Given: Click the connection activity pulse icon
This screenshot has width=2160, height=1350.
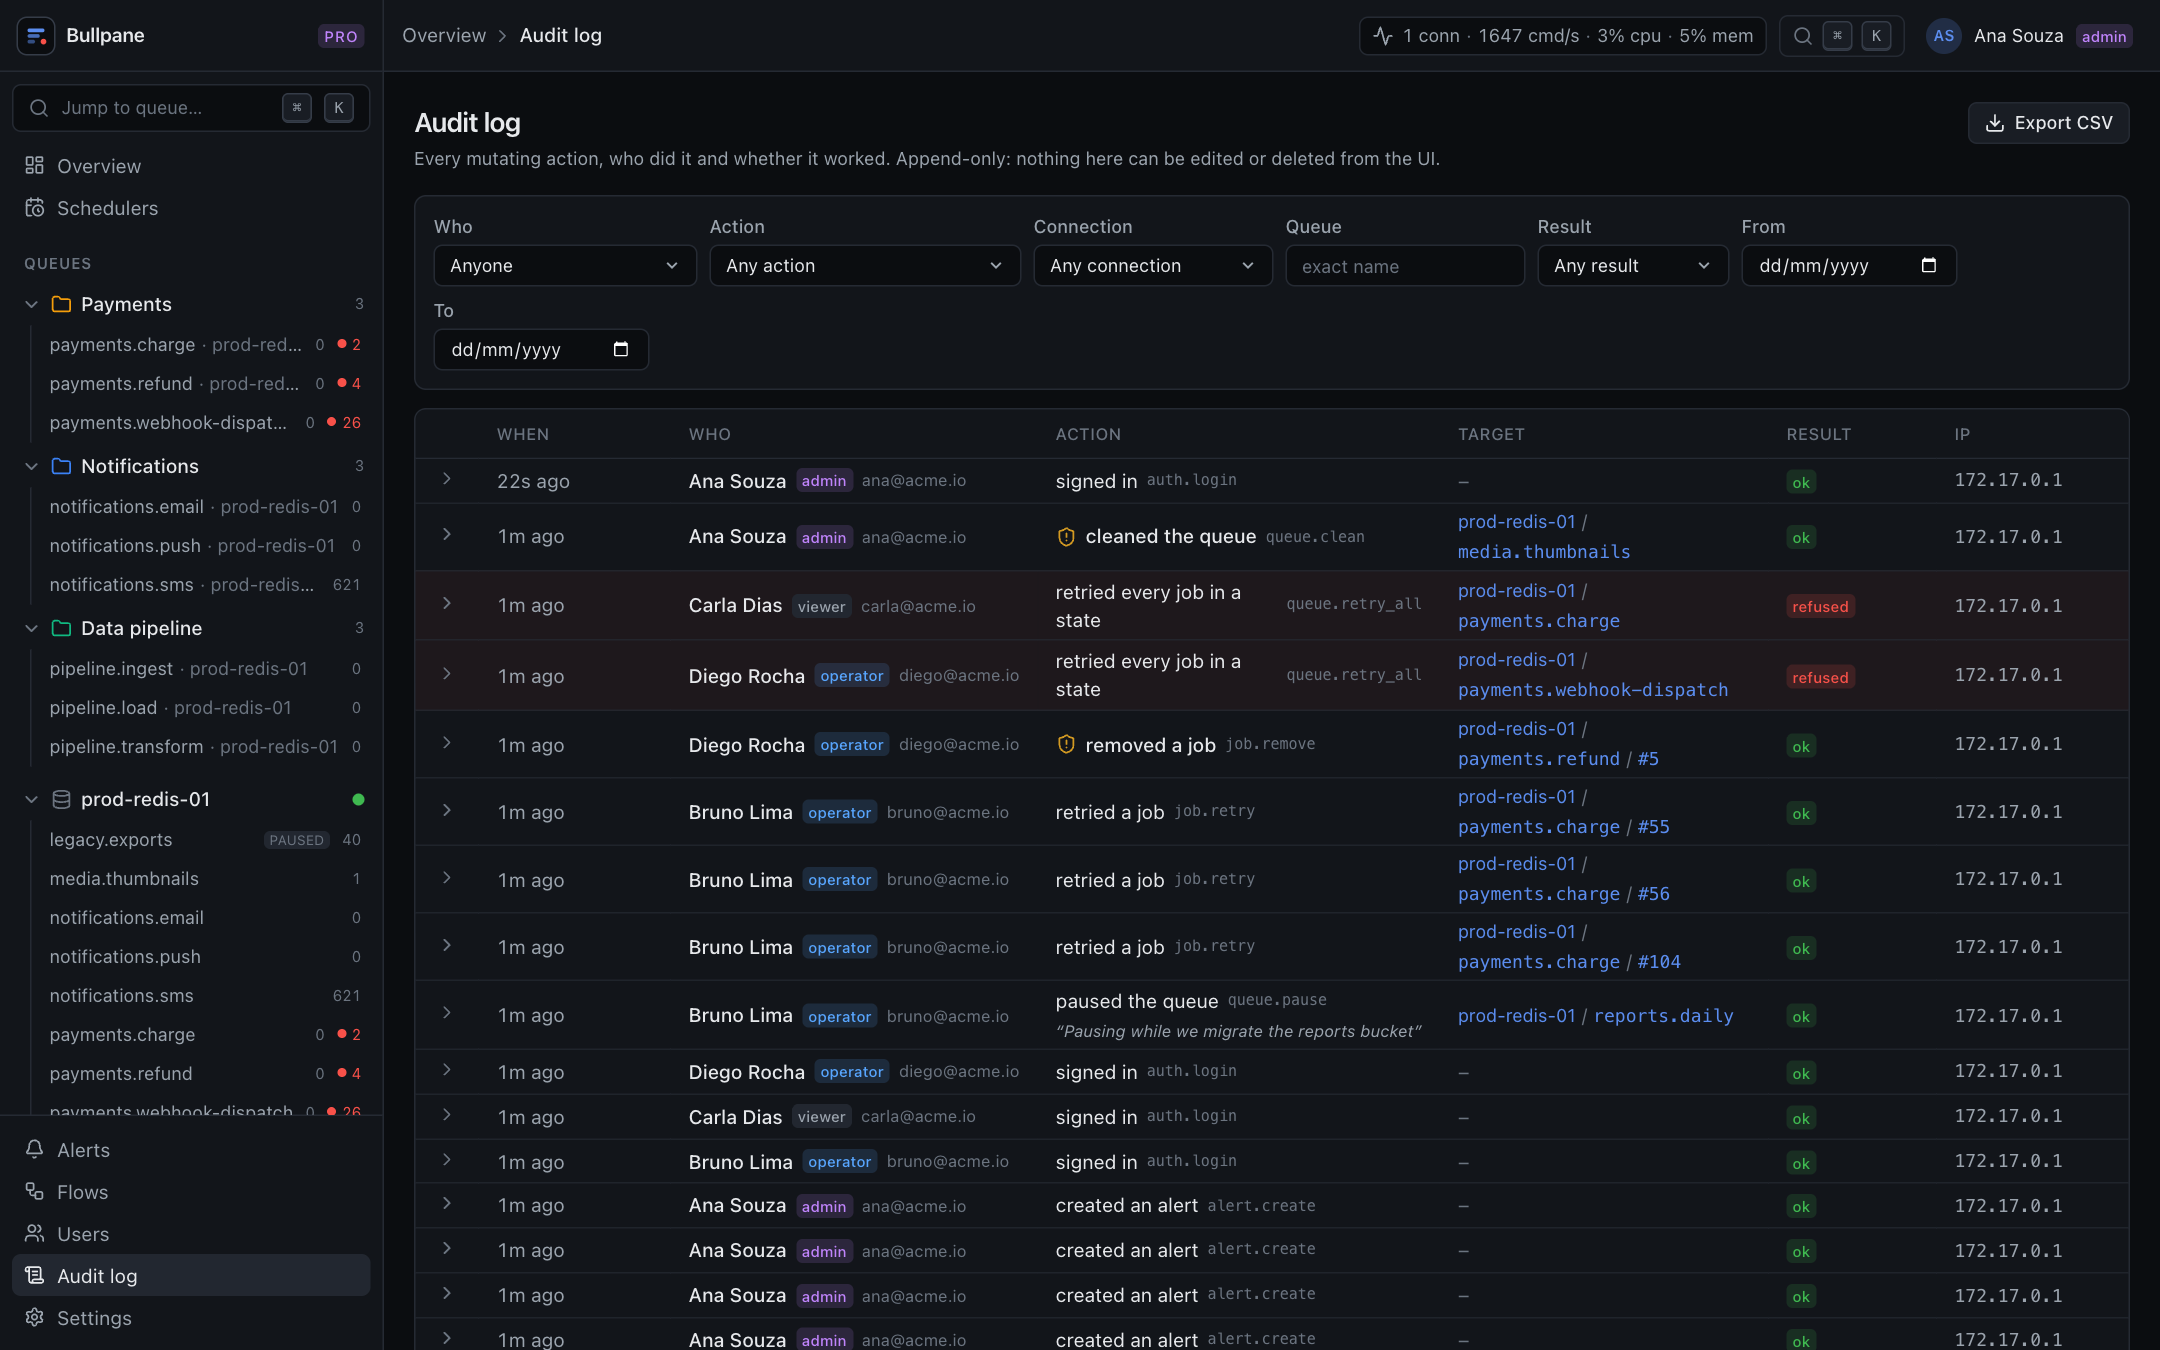Looking at the screenshot, I should [x=1383, y=36].
